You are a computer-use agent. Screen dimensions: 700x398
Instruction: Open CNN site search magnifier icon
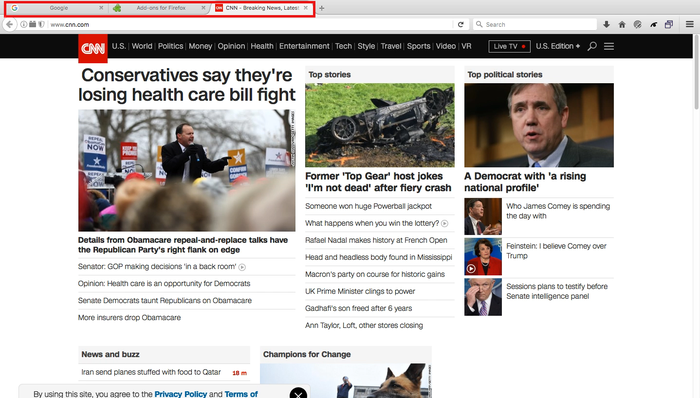592,46
